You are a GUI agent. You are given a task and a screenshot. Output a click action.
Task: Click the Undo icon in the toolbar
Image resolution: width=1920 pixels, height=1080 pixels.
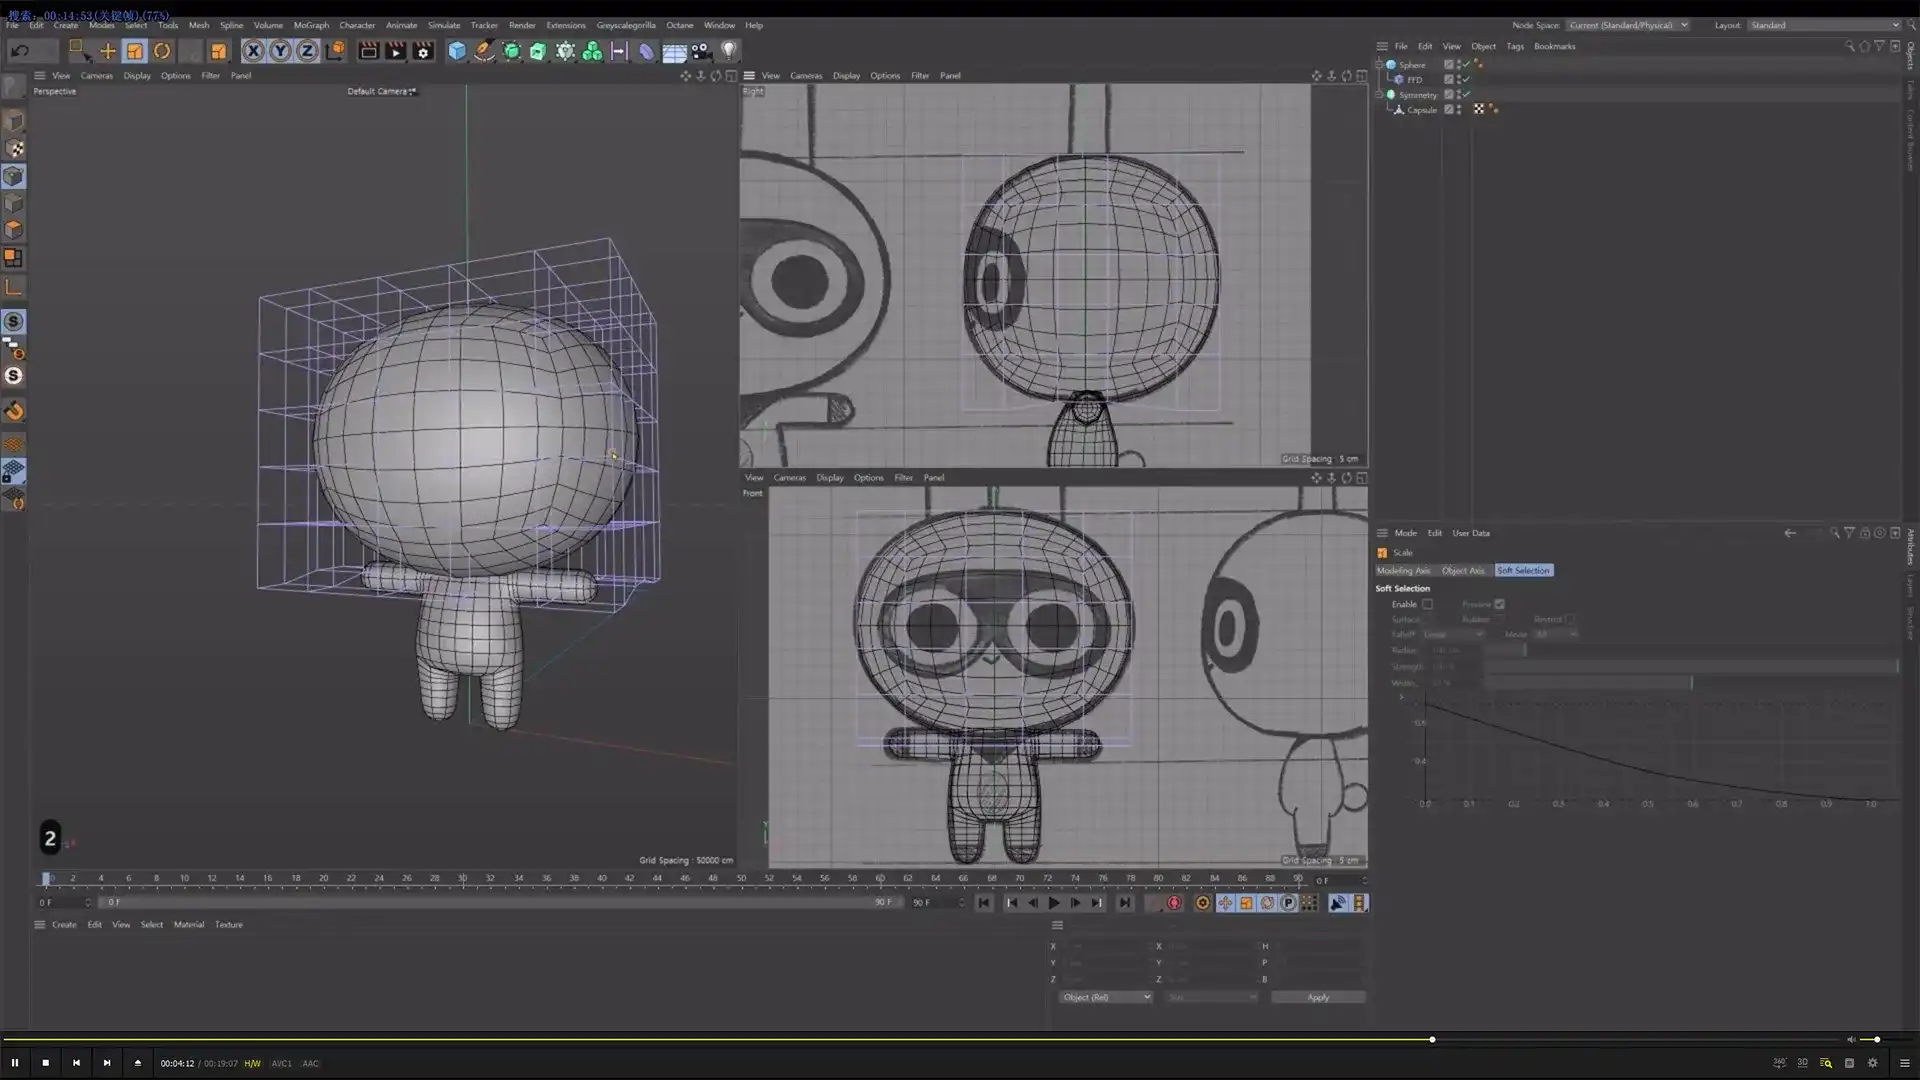click(x=18, y=51)
